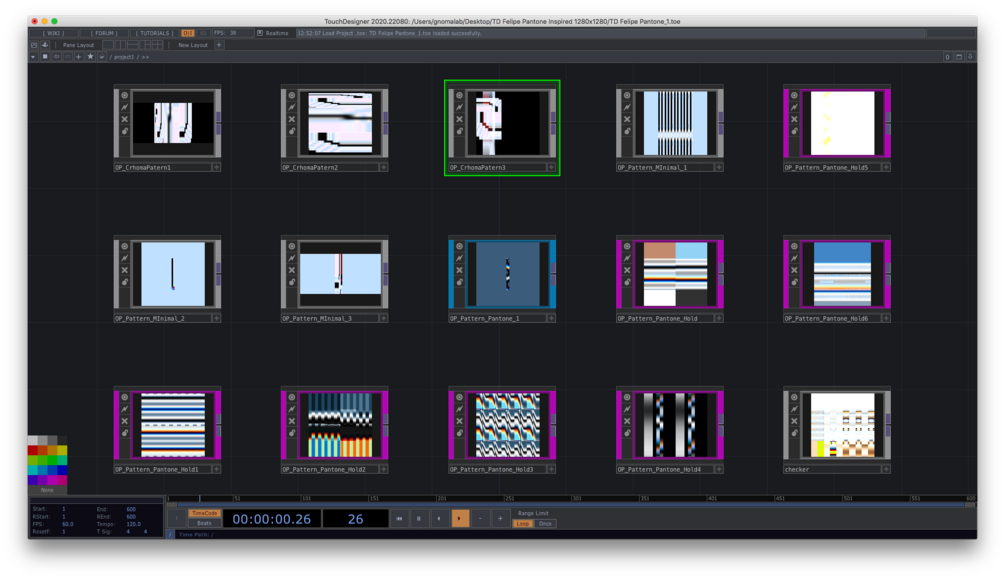Toggle viewer active plus on OP_CrhomaPatern1
The width and height of the screenshot is (1005, 579).
coord(217,167)
